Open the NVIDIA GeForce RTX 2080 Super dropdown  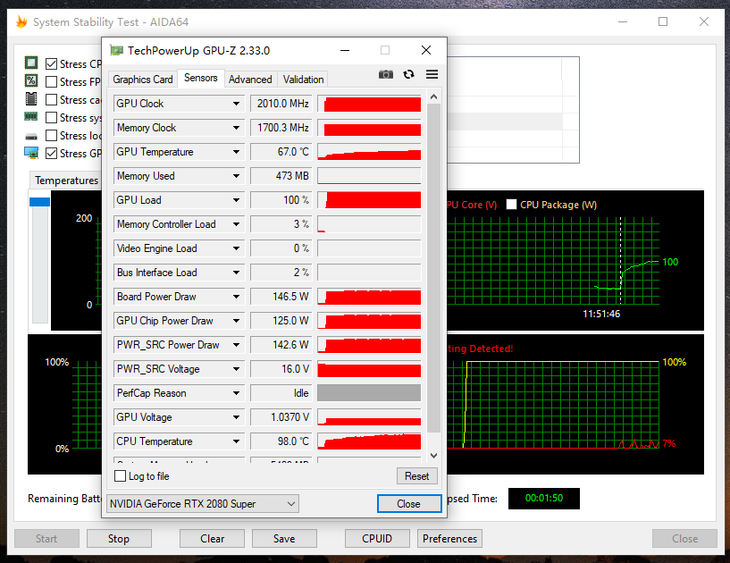291,504
